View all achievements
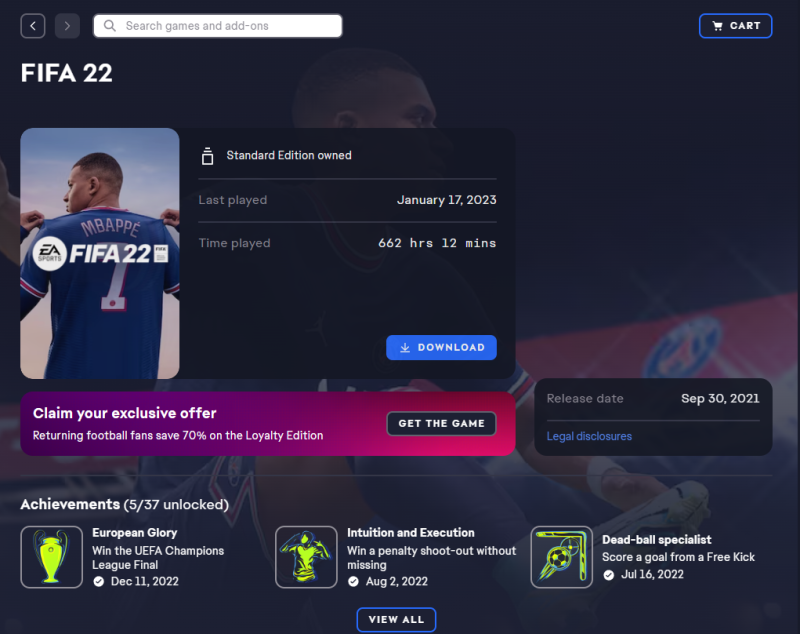The width and height of the screenshot is (800, 634). coord(396,620)
